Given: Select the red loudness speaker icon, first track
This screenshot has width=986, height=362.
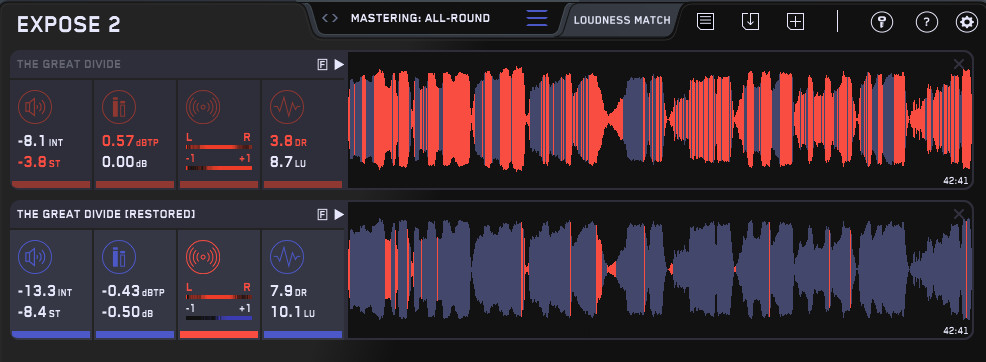Looking at the screenshot, I should (x=35, y=107).
